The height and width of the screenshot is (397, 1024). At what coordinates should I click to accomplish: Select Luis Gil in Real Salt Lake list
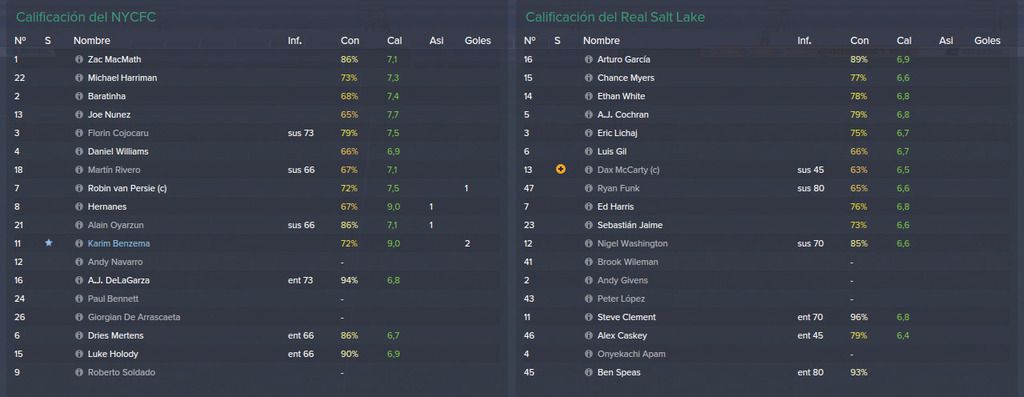click(x=612, y=151)
